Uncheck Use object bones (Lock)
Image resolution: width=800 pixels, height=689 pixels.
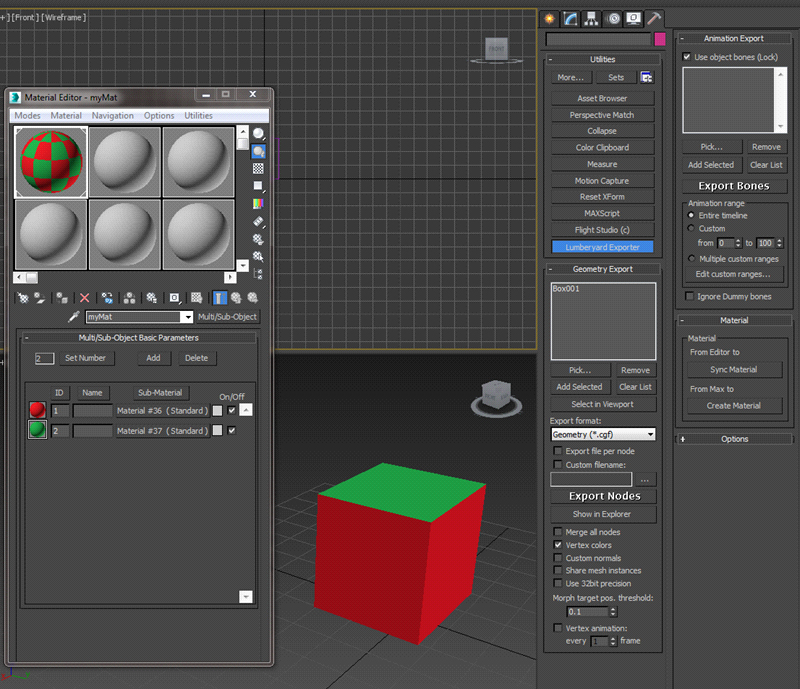point(687,57)
